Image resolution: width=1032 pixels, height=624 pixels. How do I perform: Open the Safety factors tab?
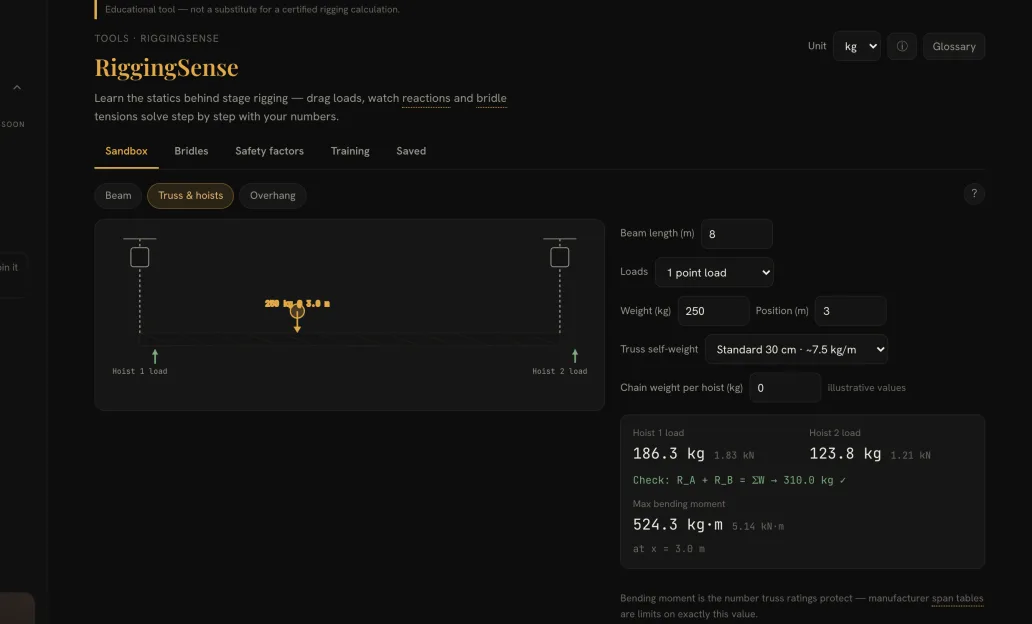pyautogui.click(x=269, y=151)
